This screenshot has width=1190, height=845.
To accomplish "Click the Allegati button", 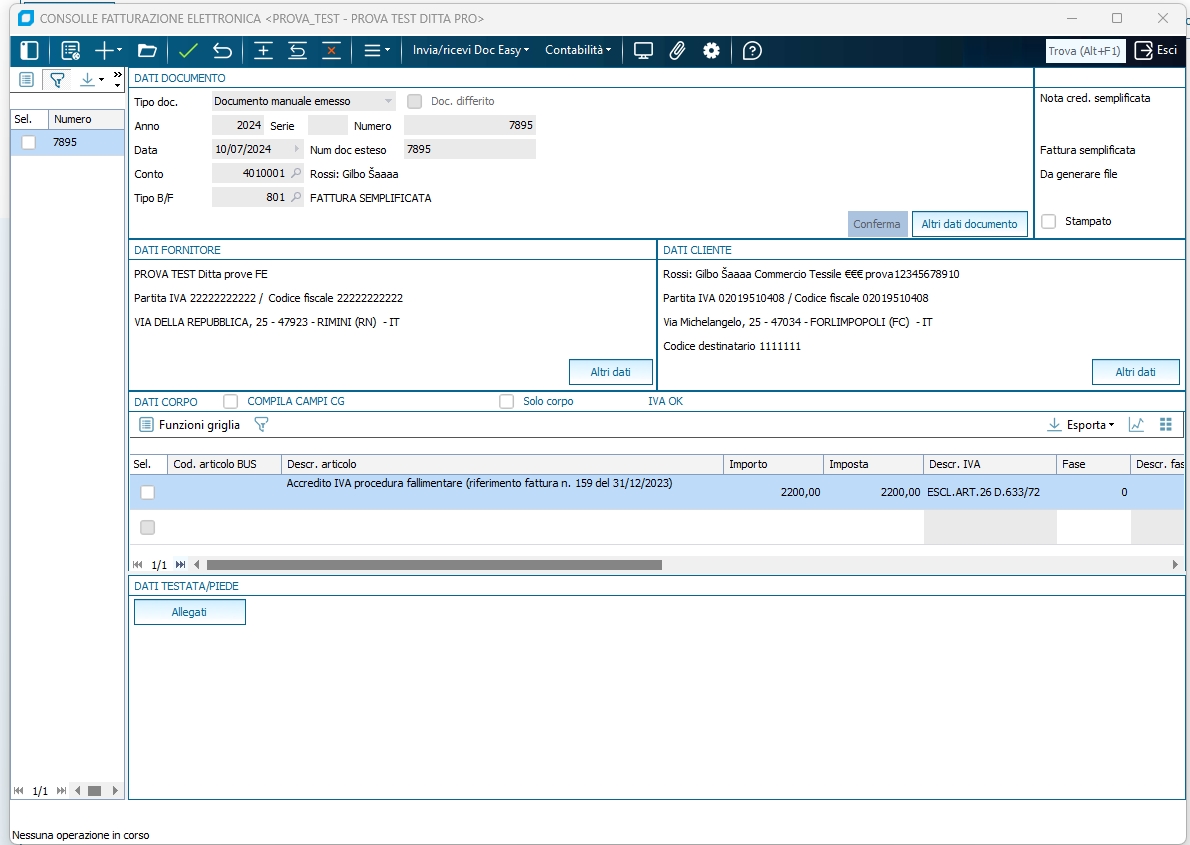I will pyautogui.click(x=189, y=612).
